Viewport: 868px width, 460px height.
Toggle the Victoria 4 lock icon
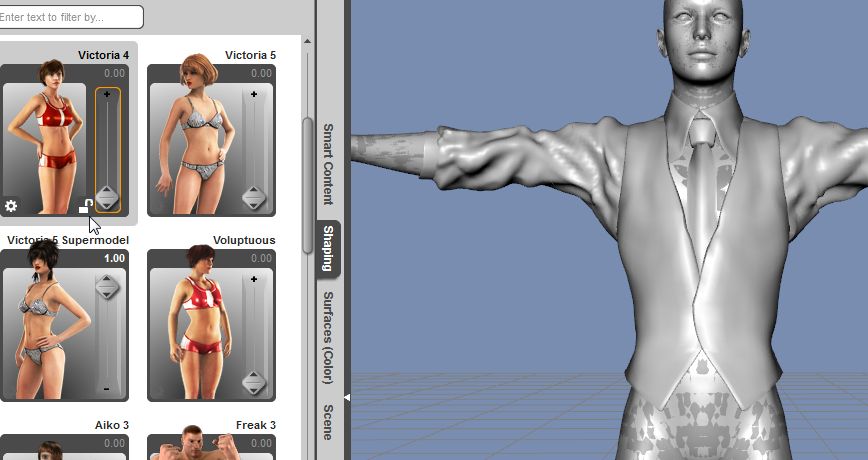coord(85,206)
